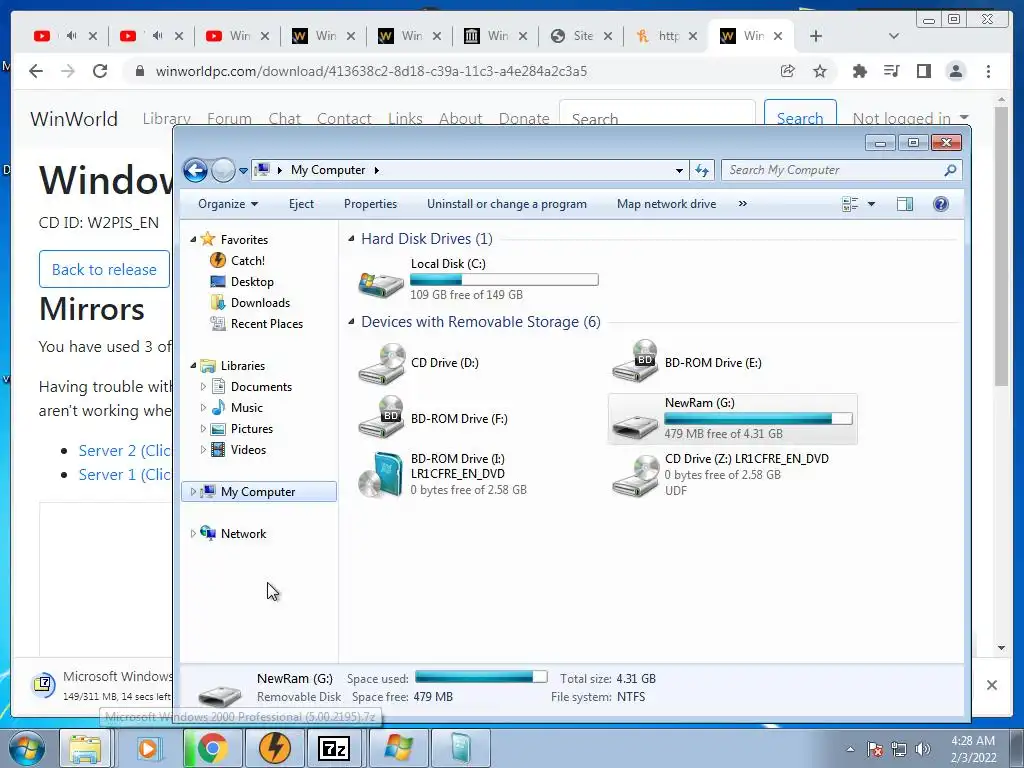This screenshot has width=1024, height=768.
Task: Click Properties in the Explorer toolbar
Action: point(370,204)
